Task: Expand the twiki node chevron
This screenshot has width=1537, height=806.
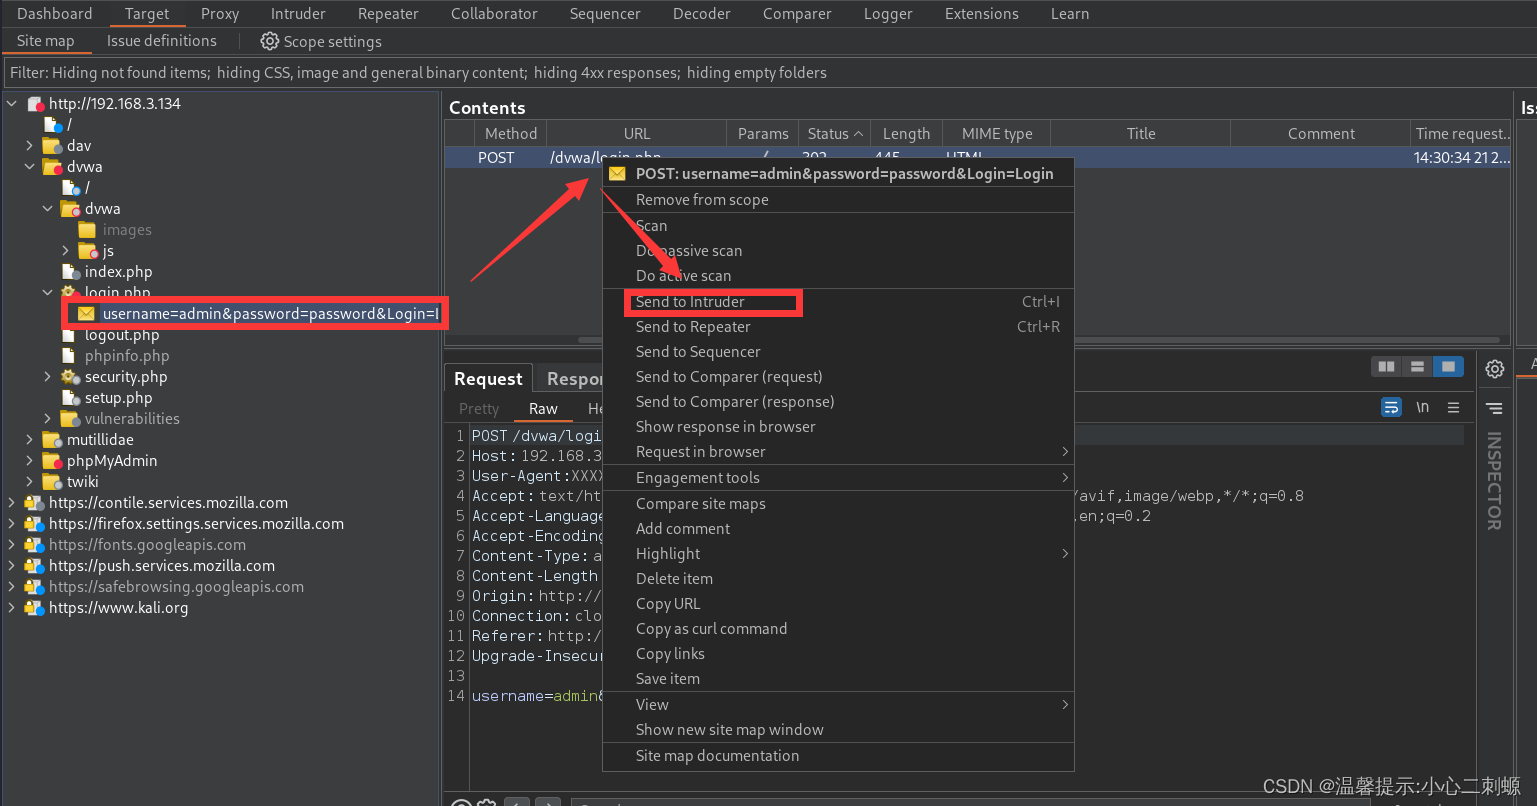Action: click(30, 482)
